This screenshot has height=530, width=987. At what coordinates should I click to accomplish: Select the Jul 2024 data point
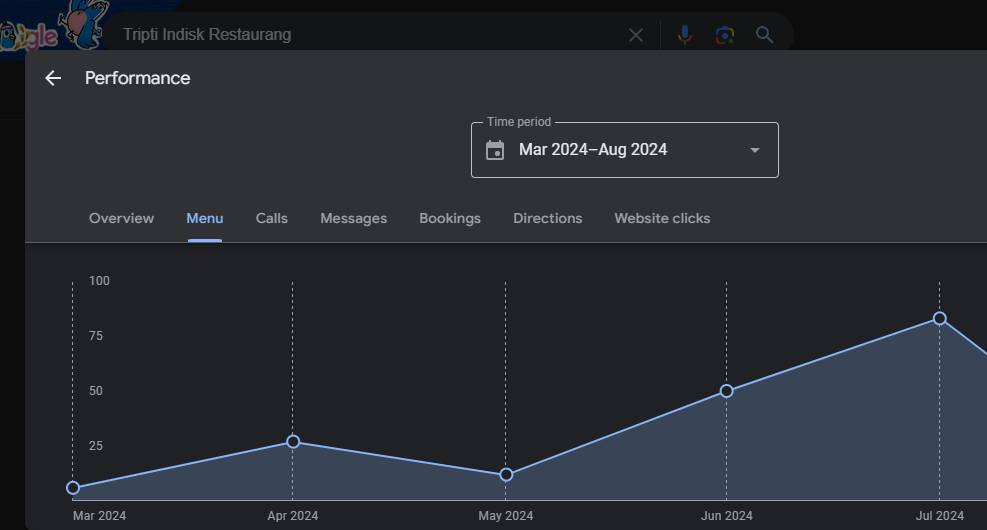(939, 318)
